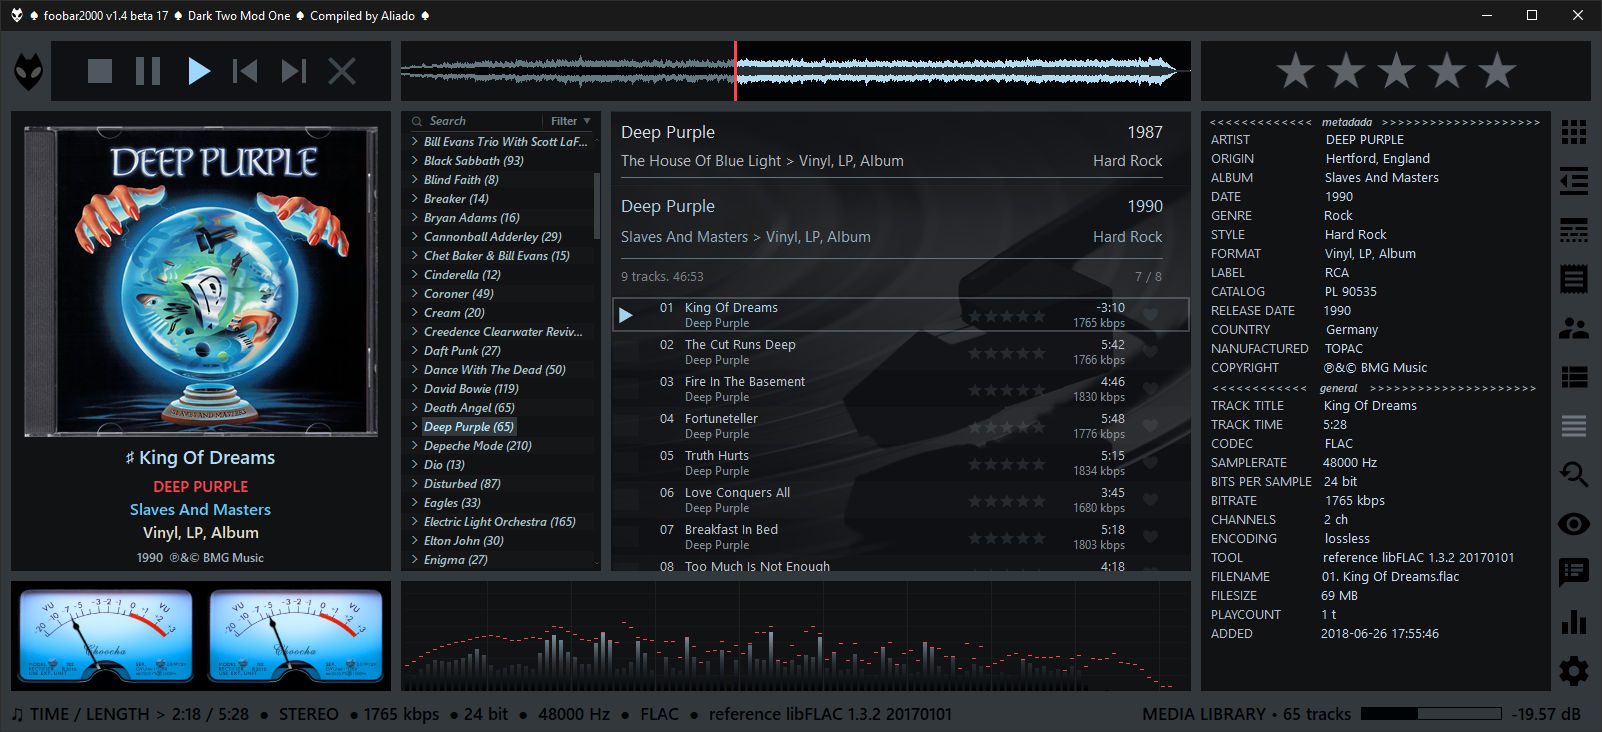The height and width of the screenshot is (732, 1602).
Task: Pause the current track
Action: [148, 71]
